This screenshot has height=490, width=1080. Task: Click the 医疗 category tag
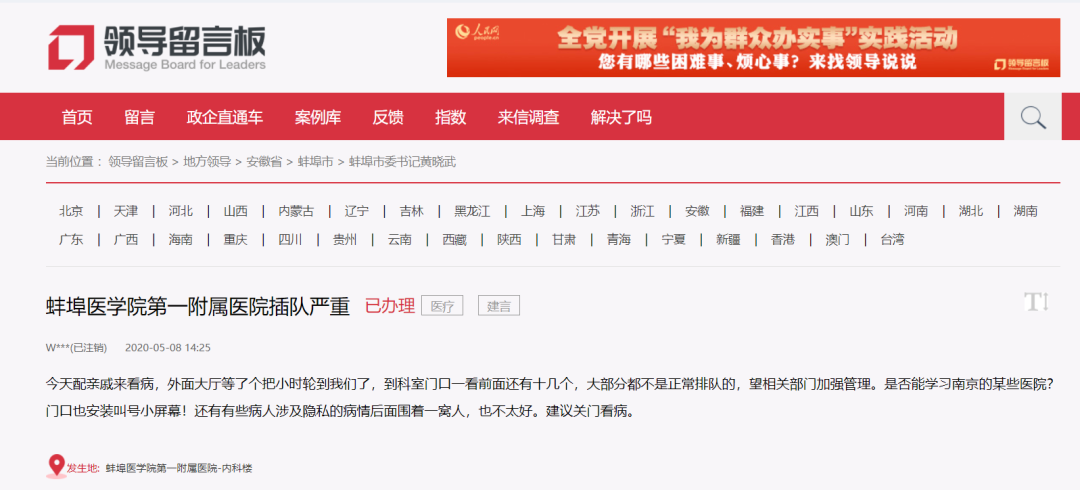(x=442, y=306)
